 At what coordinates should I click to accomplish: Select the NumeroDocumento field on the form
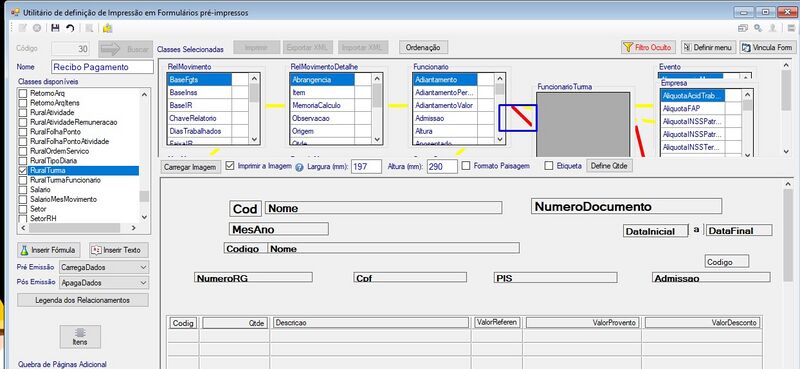[x=627, y=206]
